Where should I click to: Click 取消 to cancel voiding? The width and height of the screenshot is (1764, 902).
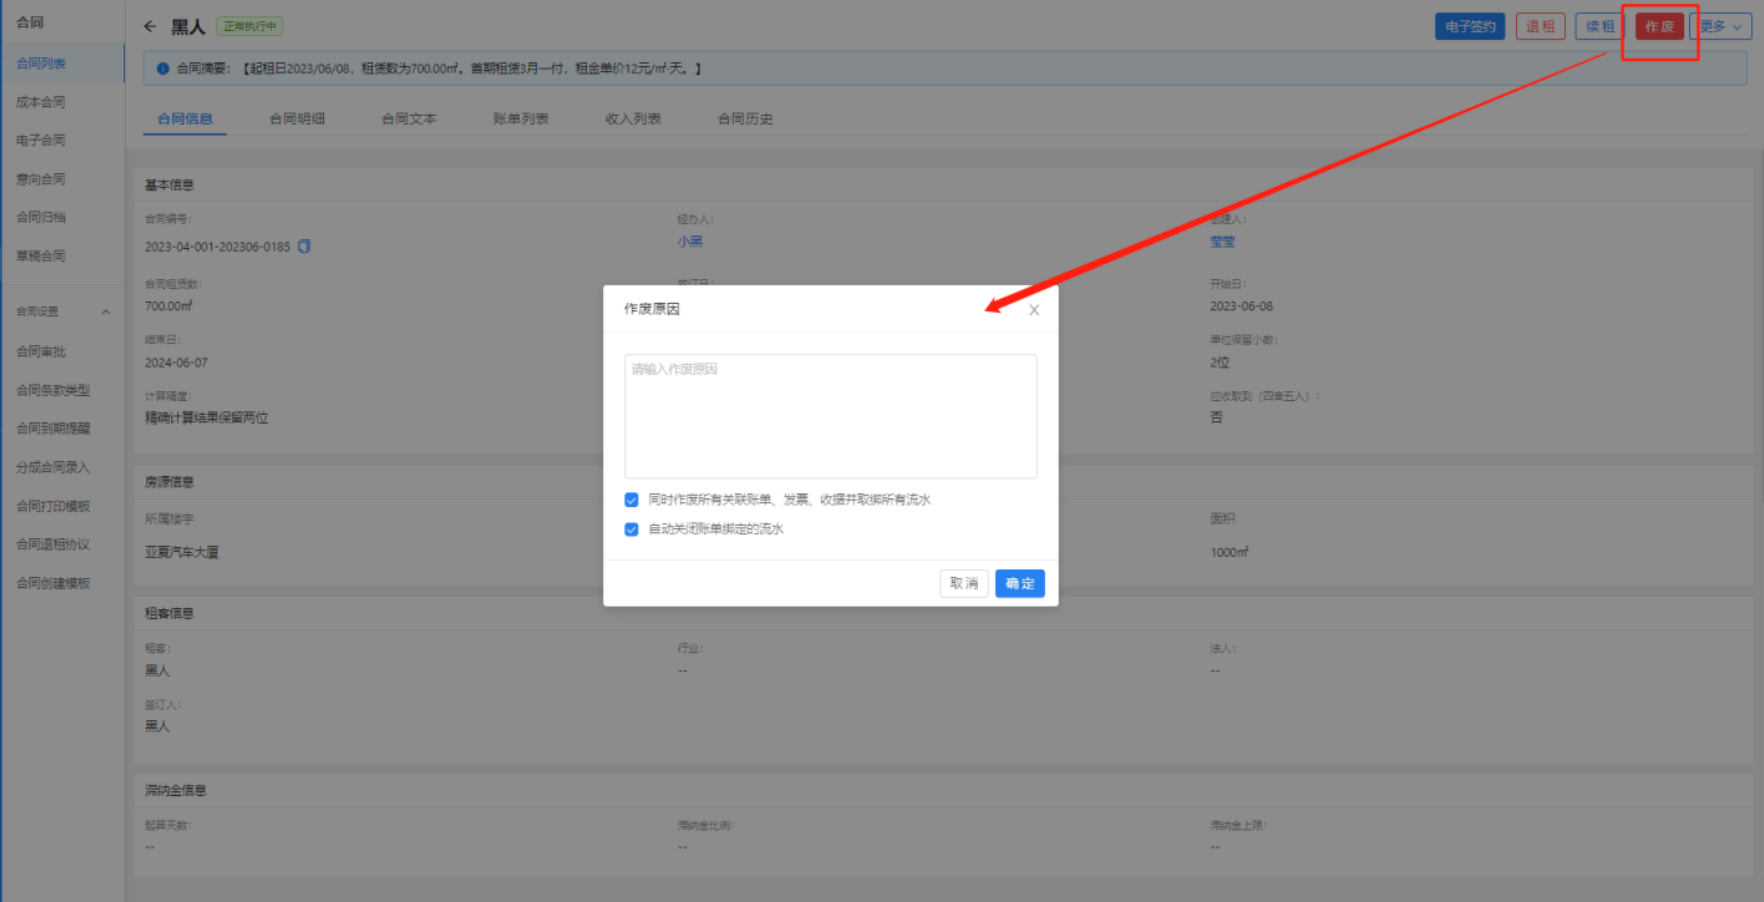(964, 583)
